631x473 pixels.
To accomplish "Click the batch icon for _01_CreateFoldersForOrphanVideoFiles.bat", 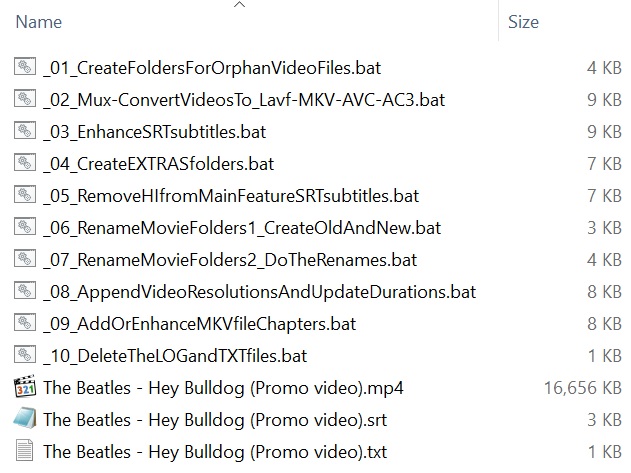I will 25,67.
